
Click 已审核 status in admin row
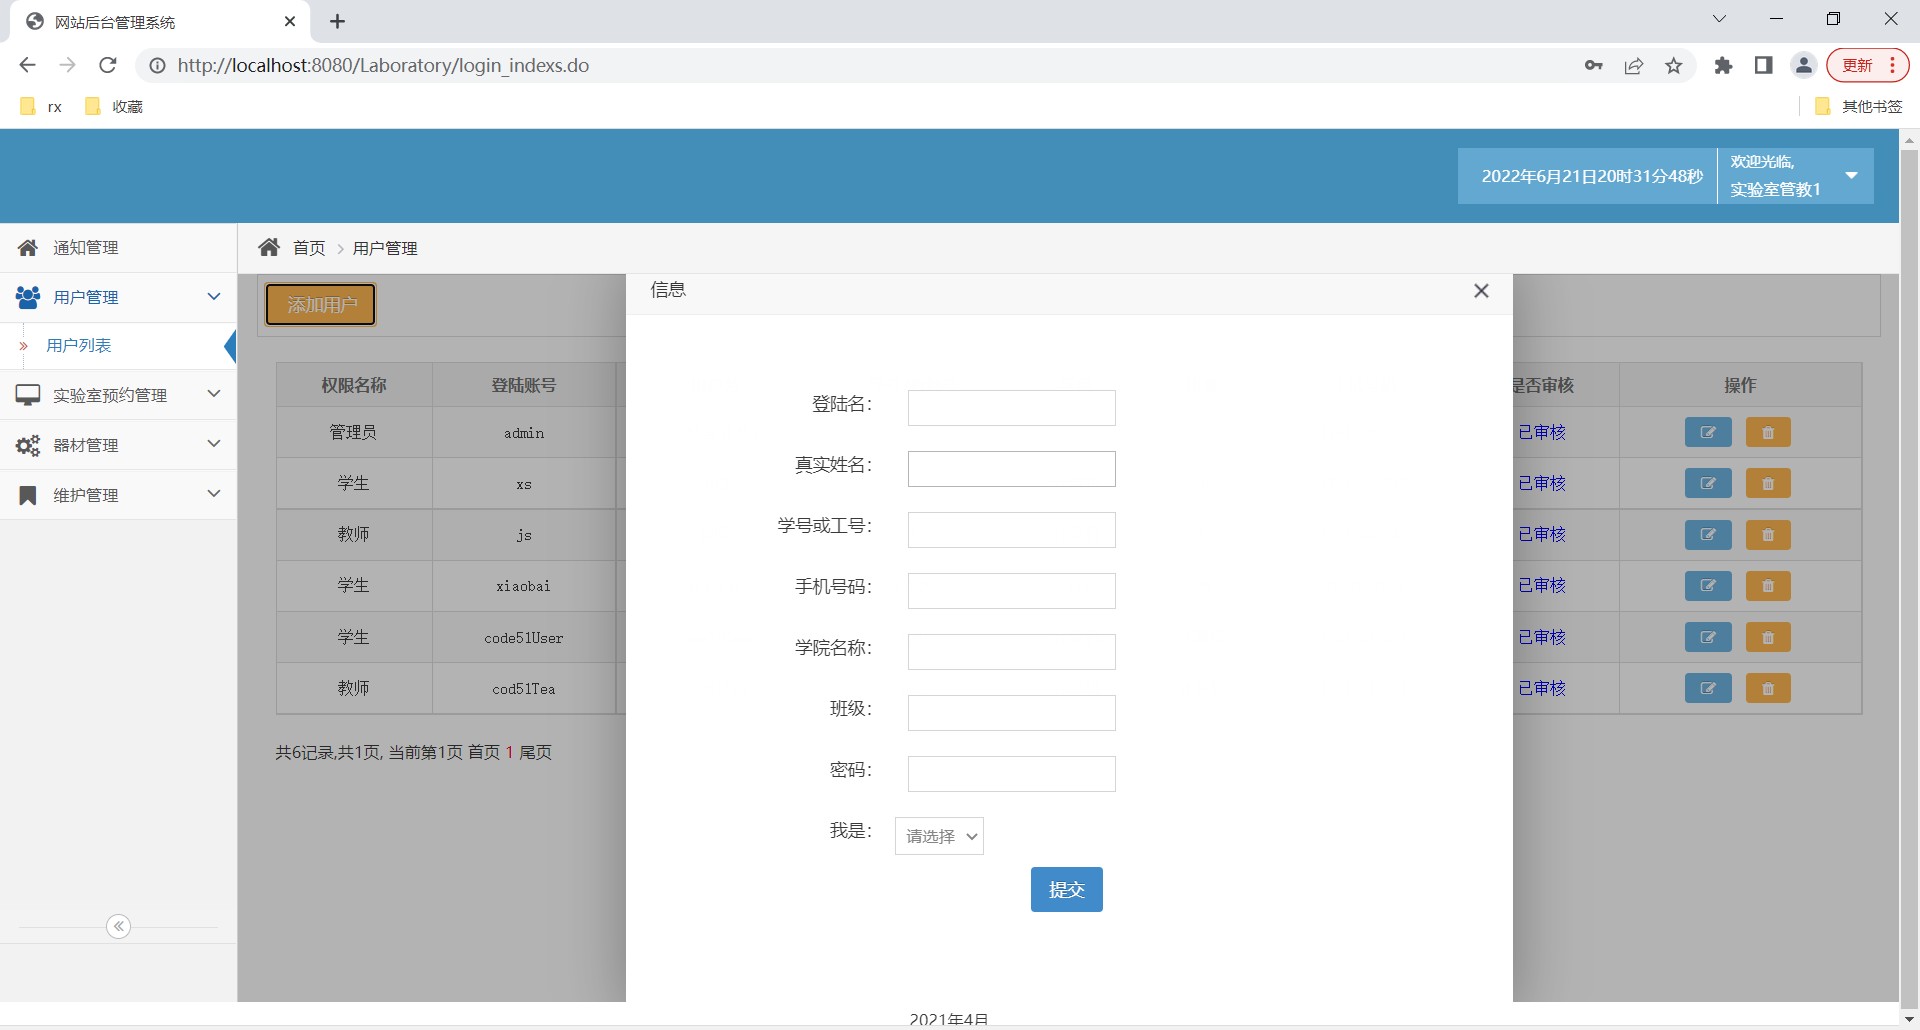click(x=1541, y=432)
